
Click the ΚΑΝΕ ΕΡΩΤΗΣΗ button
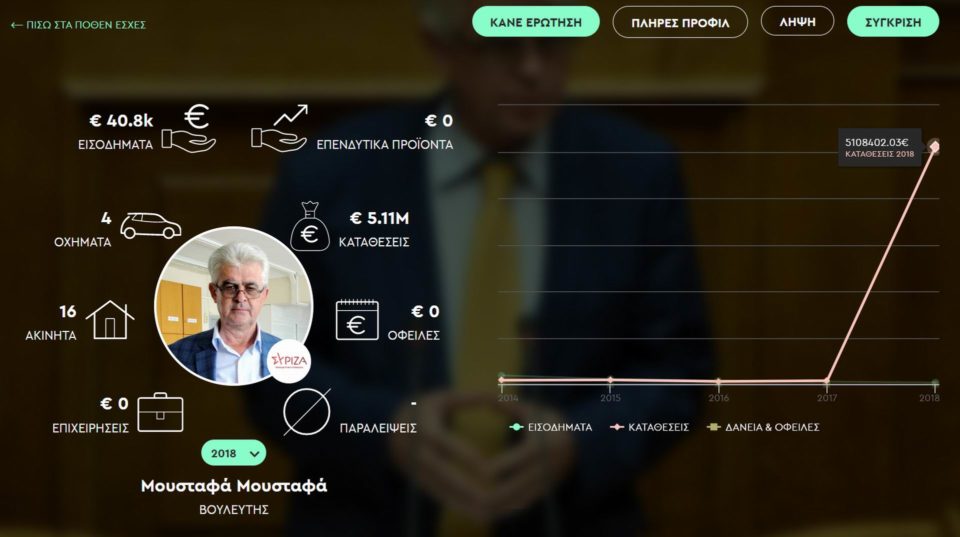[536, 22]
